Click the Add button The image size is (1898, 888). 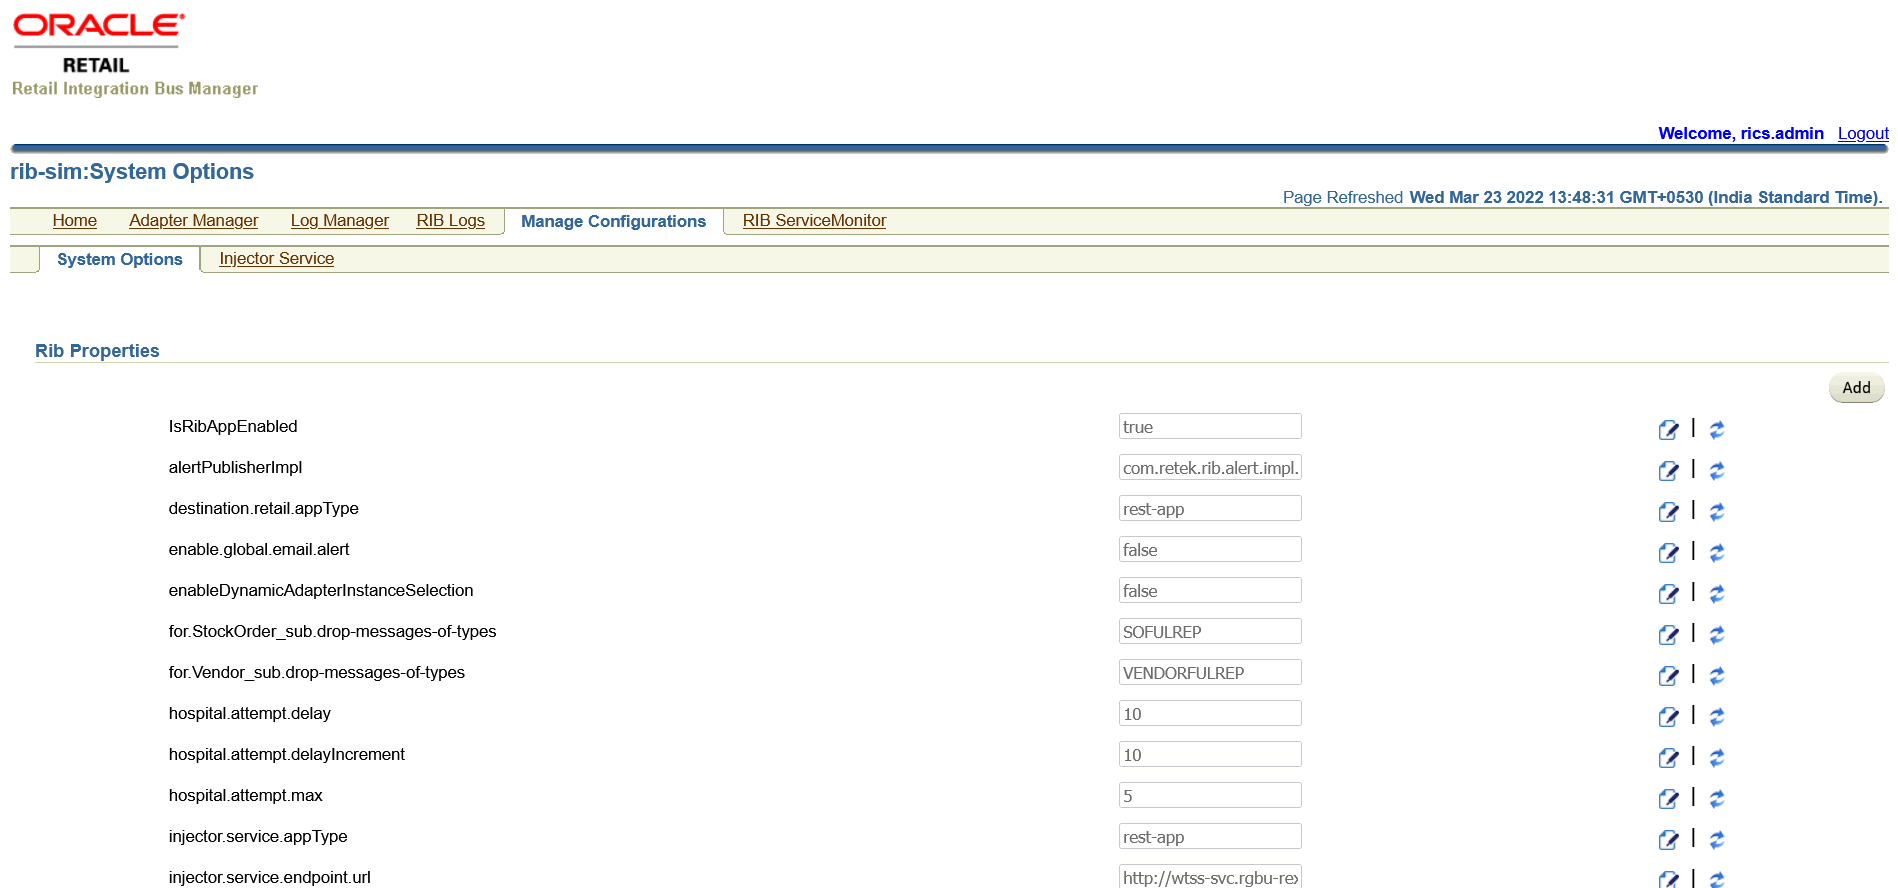pyautogui.click(x=1856, y=388)
